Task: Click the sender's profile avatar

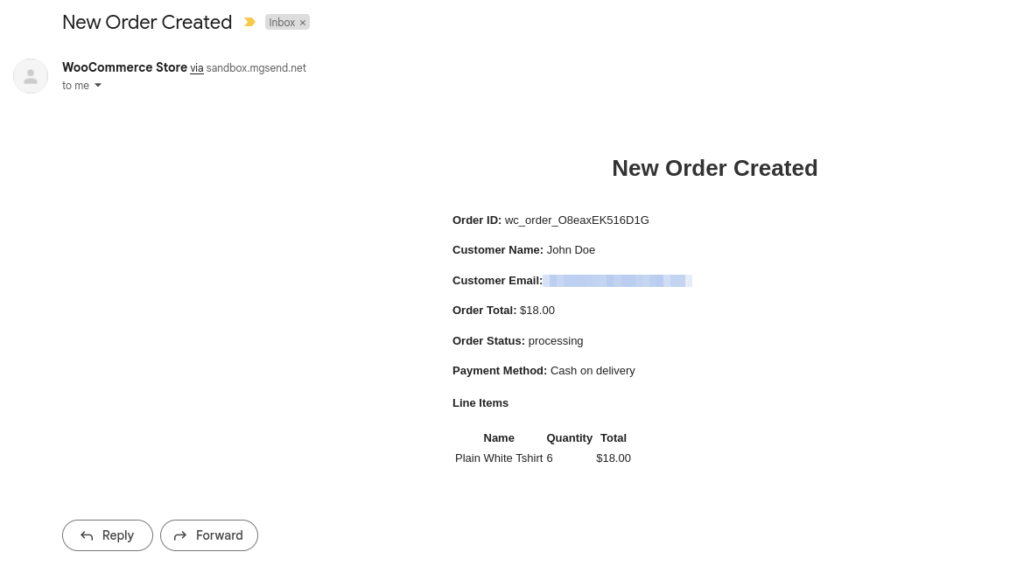Action: point(31,76)
